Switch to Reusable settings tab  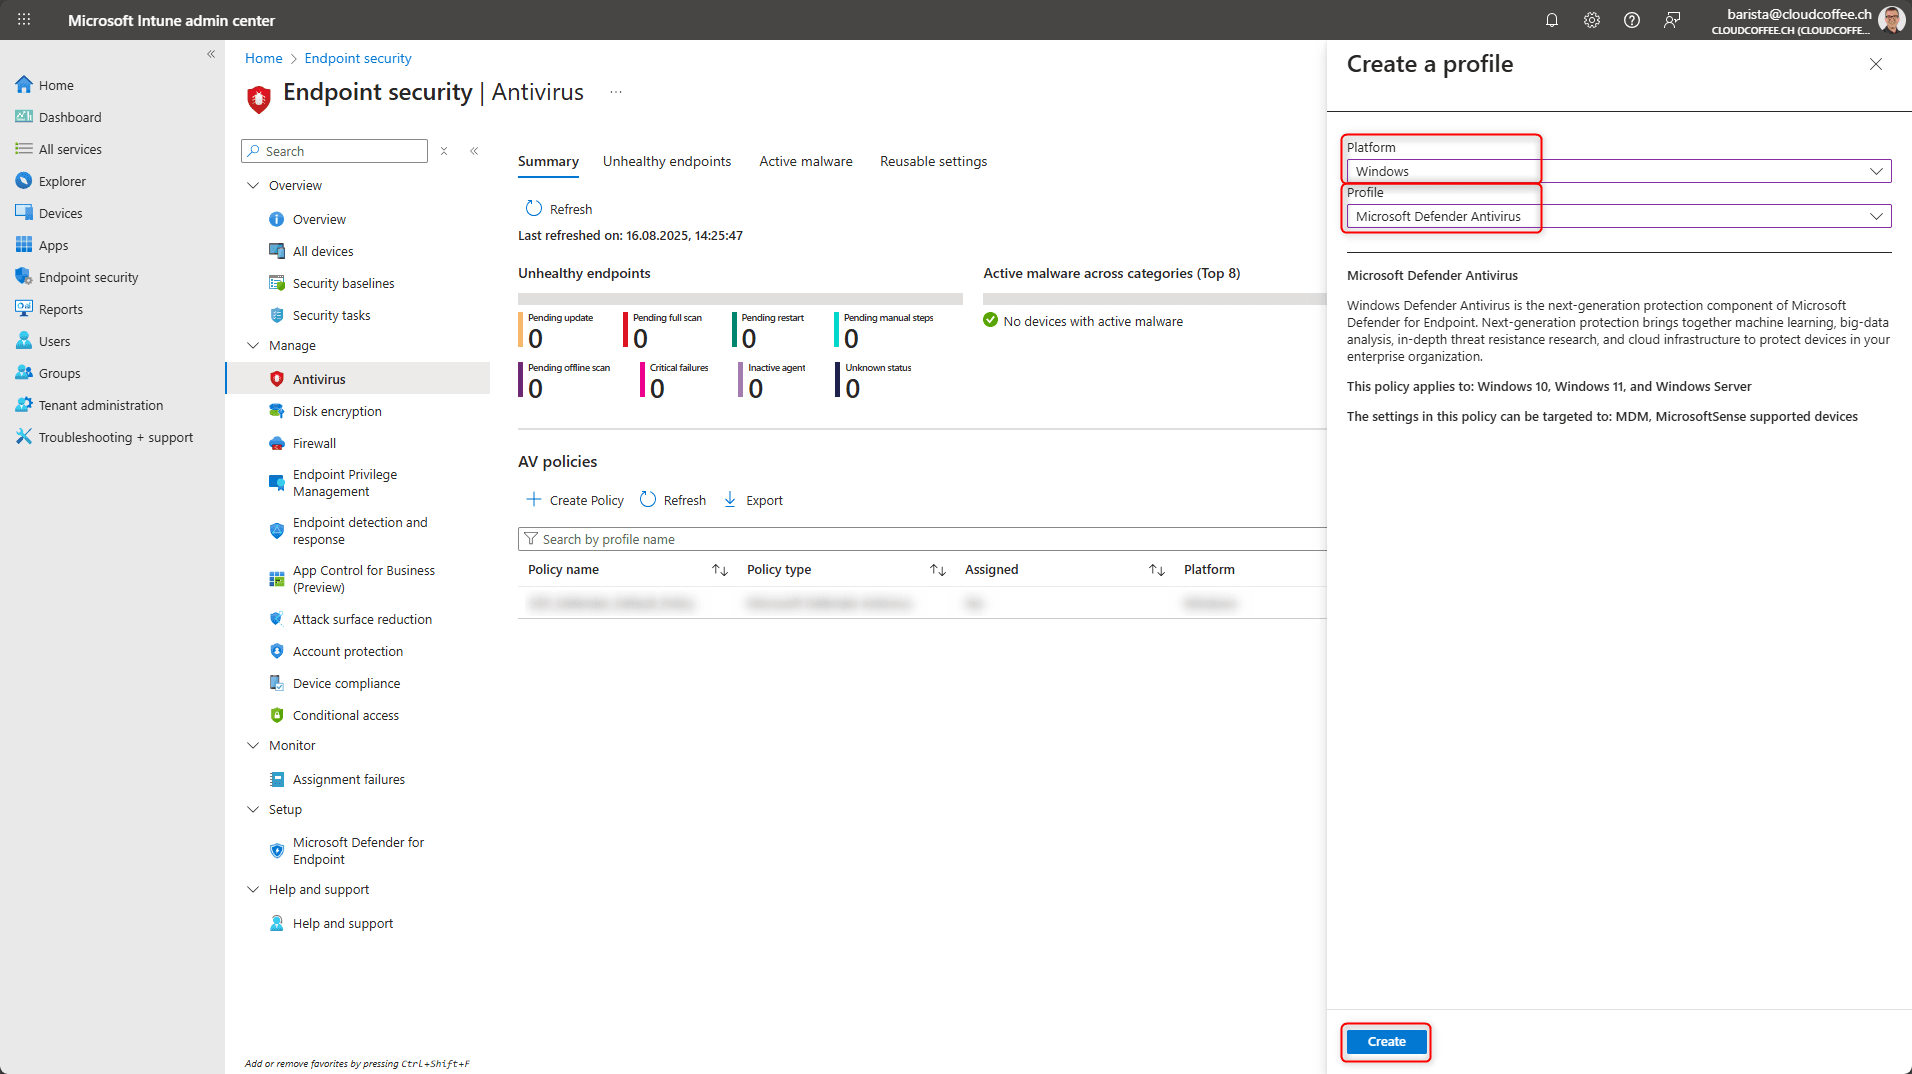click(933, 161)
